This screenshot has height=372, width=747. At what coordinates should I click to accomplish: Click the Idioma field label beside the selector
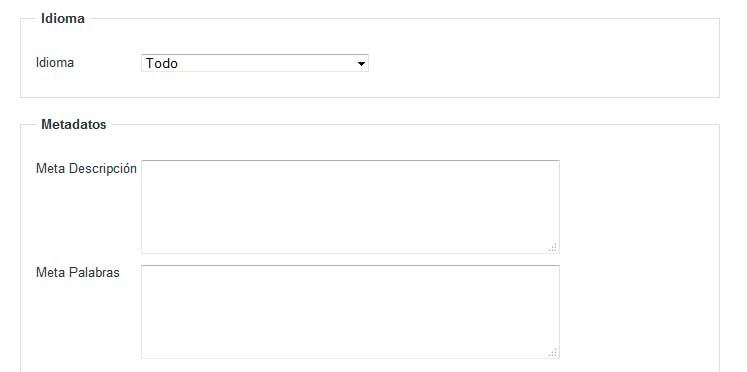coord(55,62)
